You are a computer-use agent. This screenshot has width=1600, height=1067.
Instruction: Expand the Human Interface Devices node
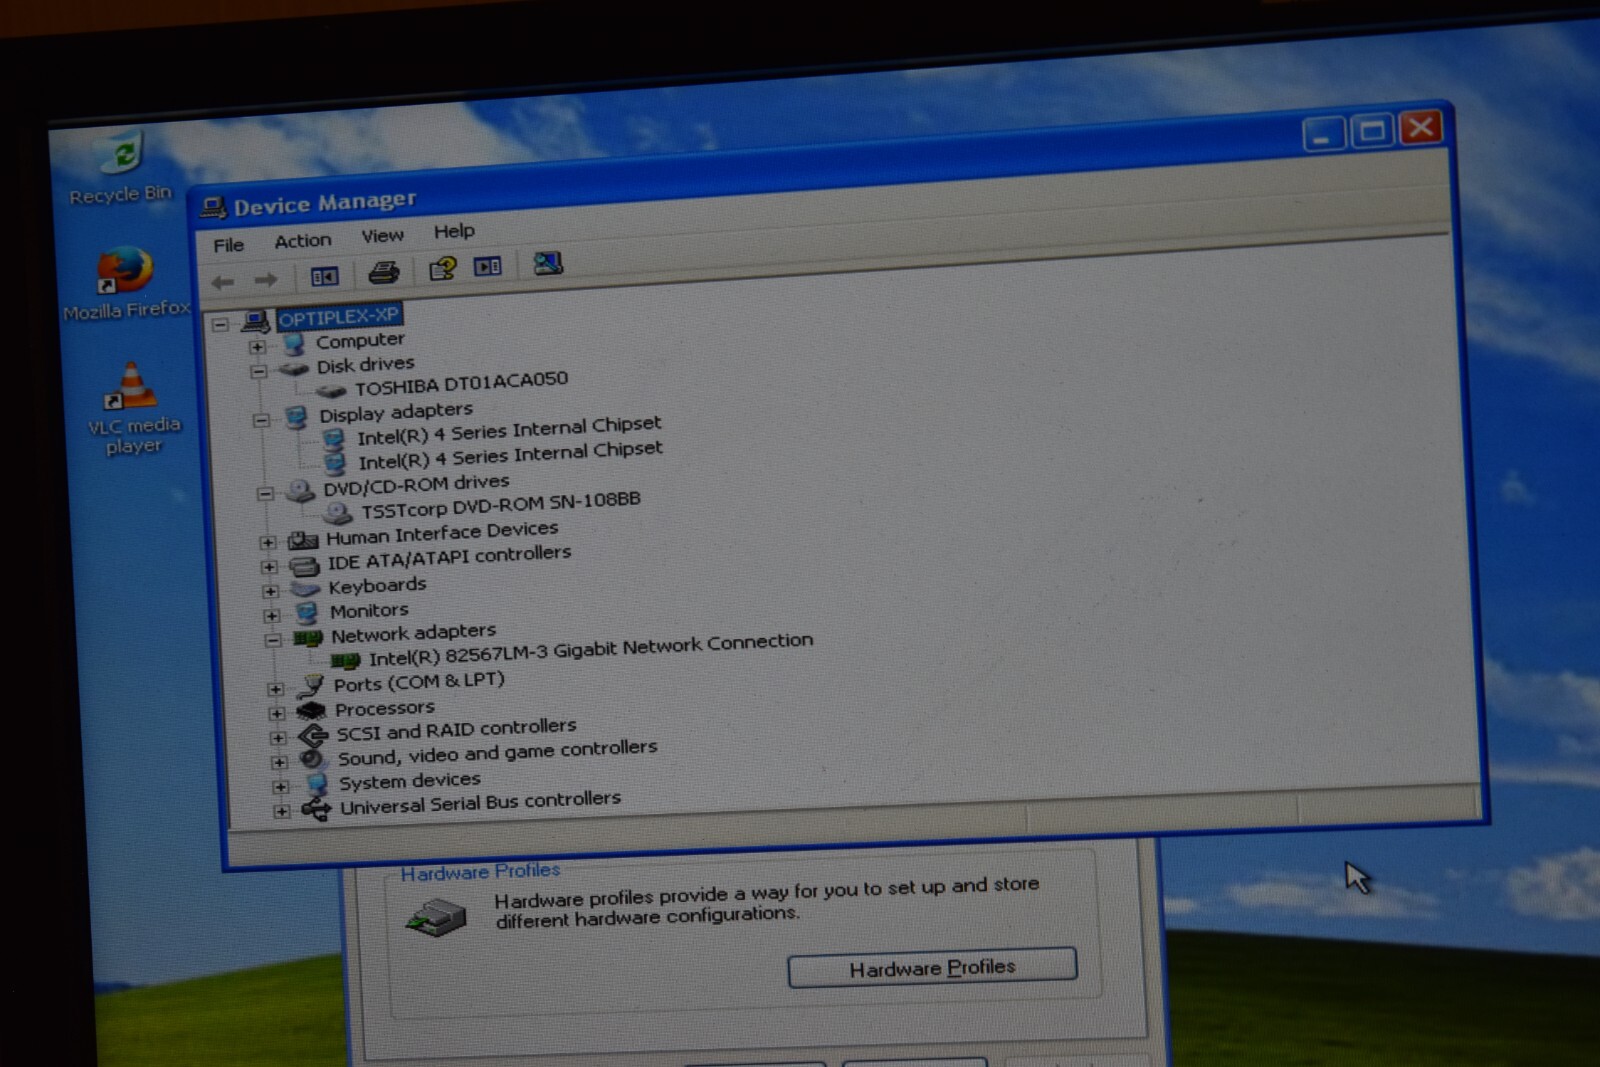tap(267, 543)
